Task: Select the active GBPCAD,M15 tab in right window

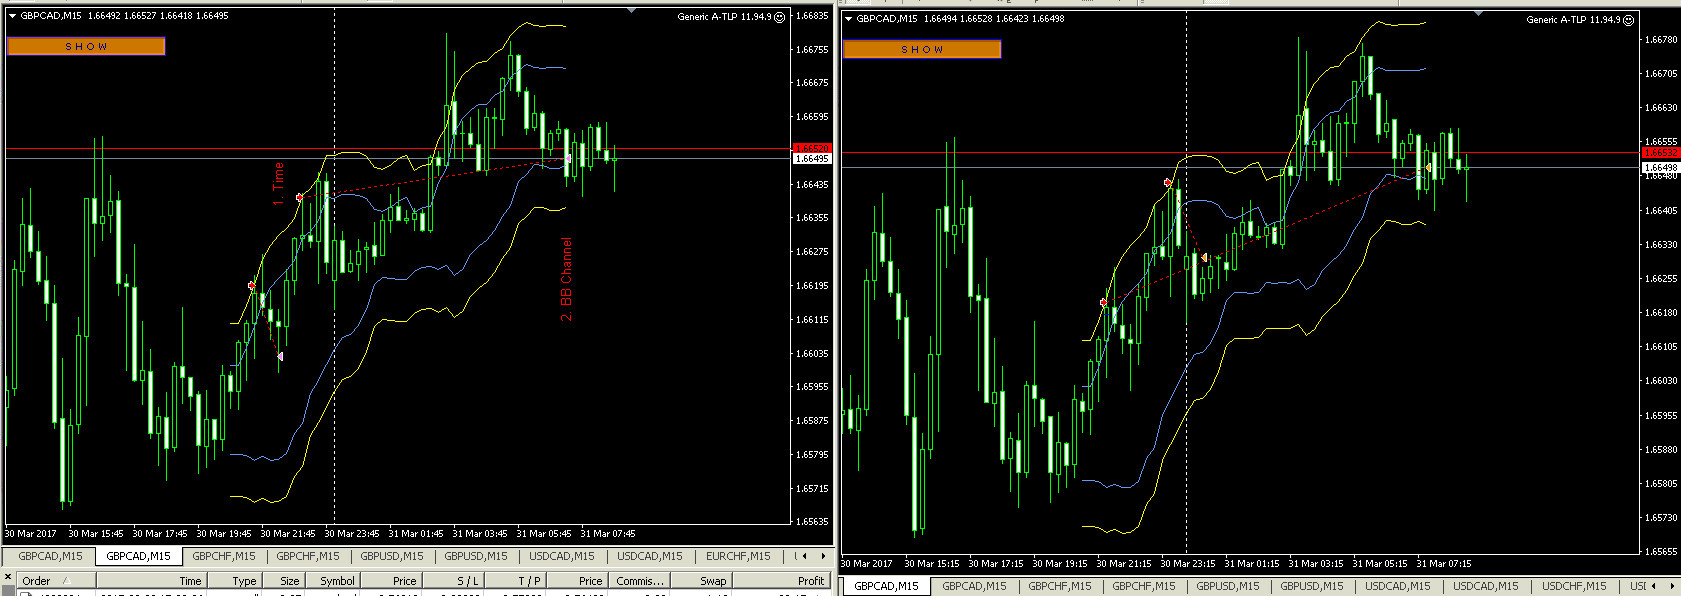Action: click(886, 586)
